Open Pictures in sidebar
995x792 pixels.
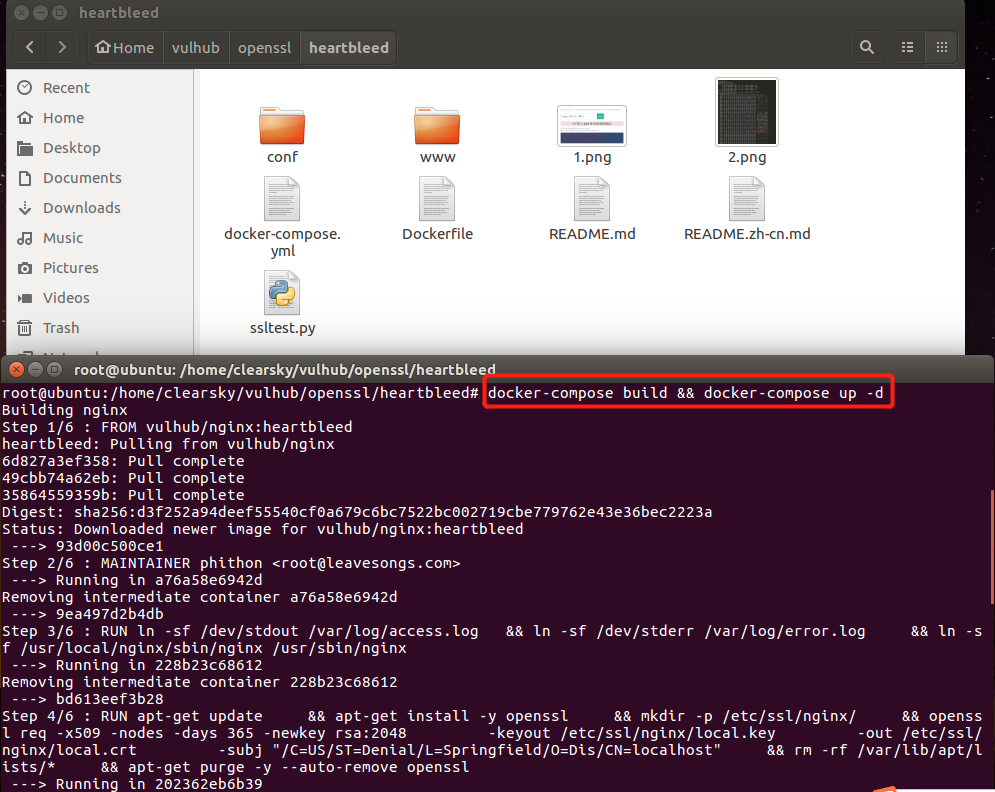pyautogui.click(x=98, y=268)
